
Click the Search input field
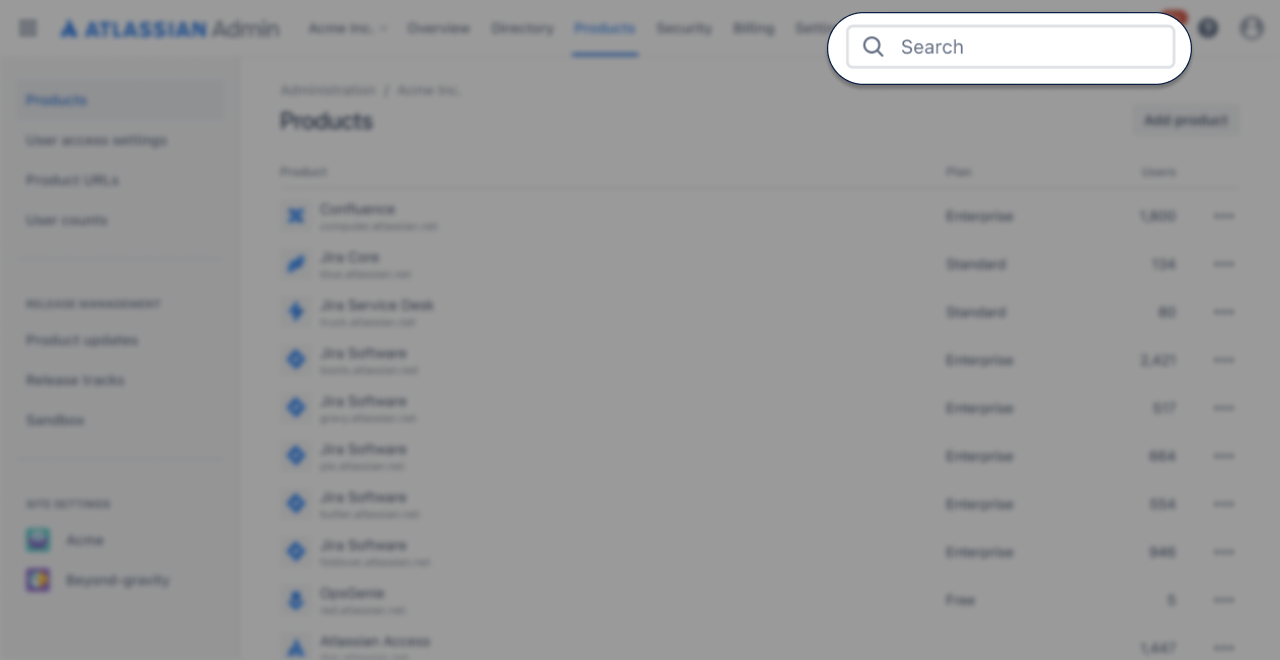1010,47
